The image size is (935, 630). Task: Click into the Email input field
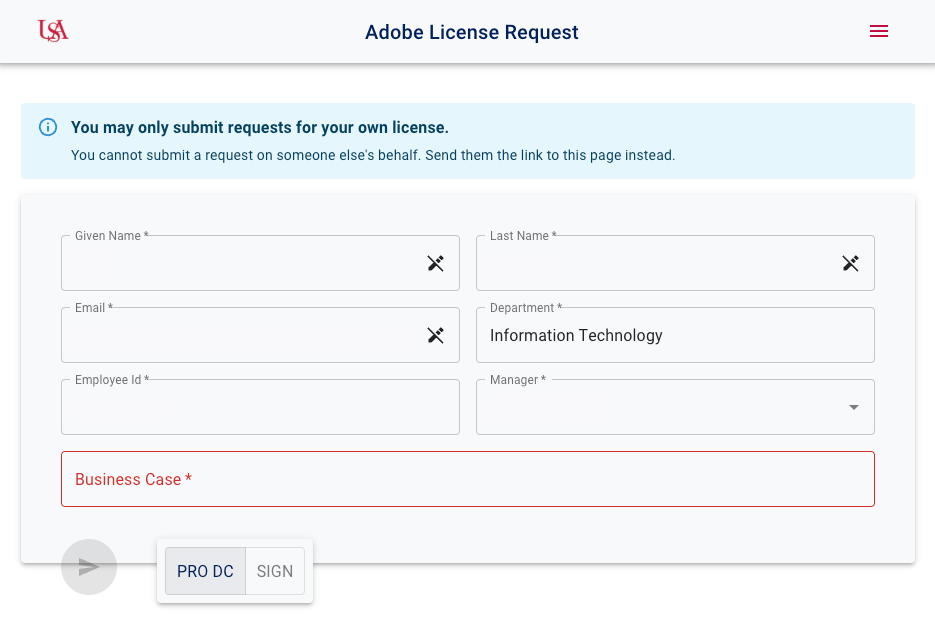click(240, 337)
